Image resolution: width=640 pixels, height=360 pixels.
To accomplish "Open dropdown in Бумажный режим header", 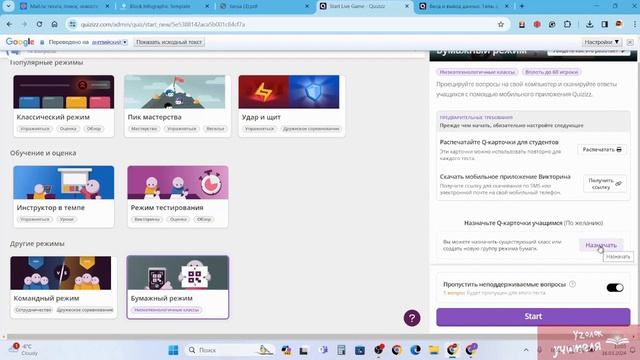I will coord(588,52).
